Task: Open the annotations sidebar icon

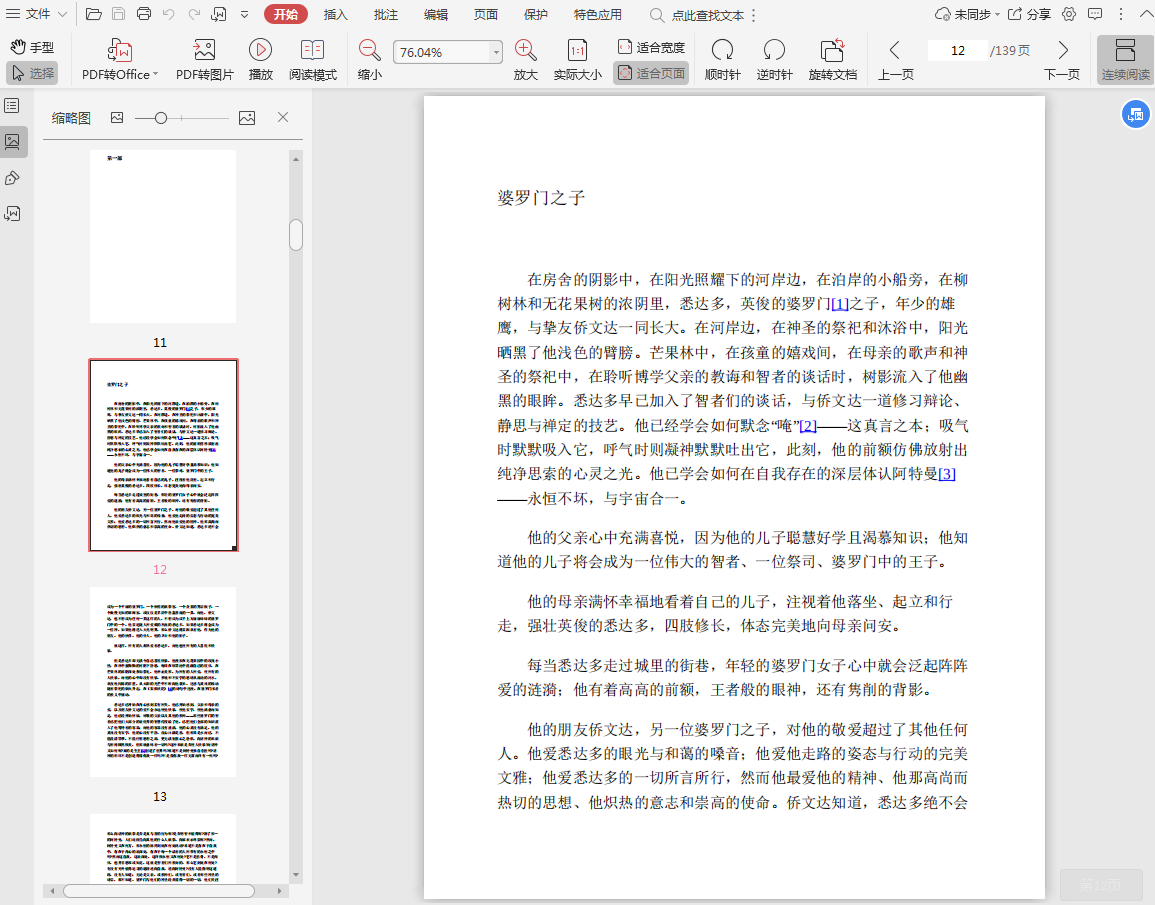Action: [13, 178]
